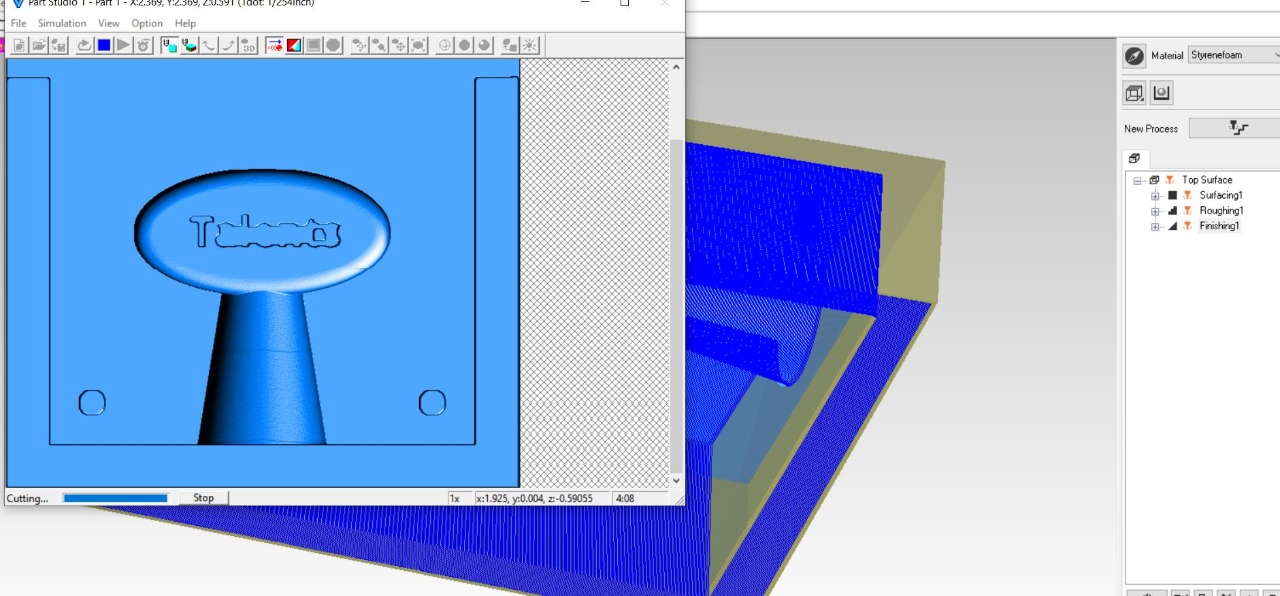The image size is (1280, 596).
Task: Click the gray octagon shape icon
Action: [333, 45]
